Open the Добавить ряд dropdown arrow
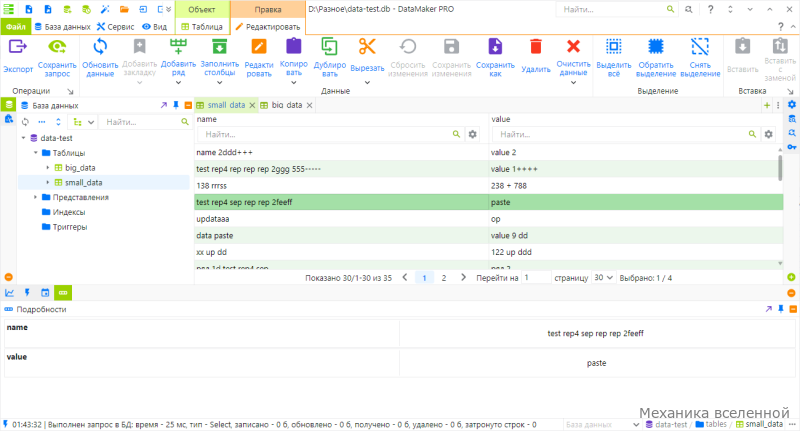 [178, 83]
